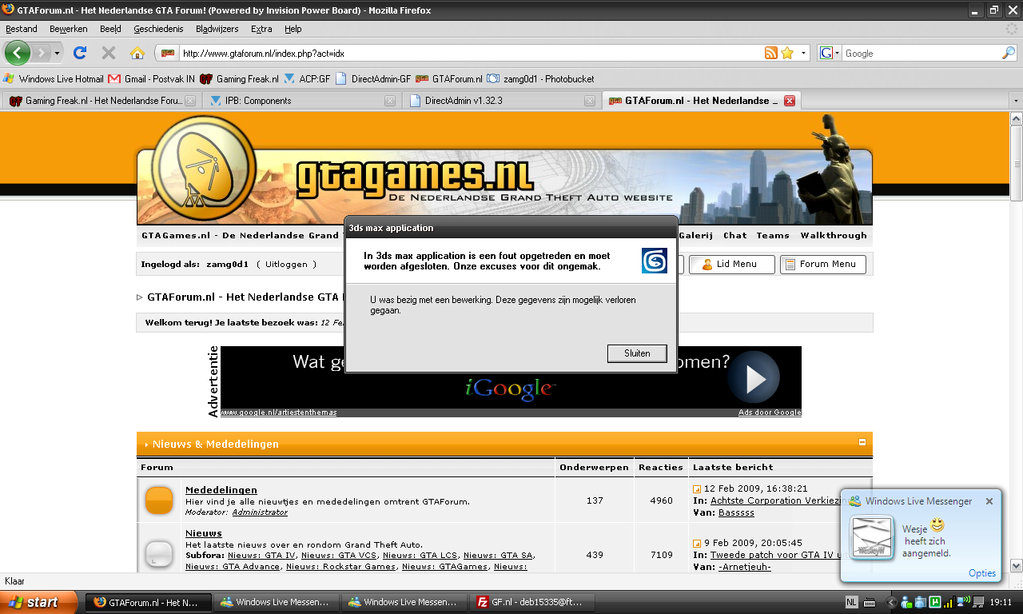Go back with Firefox back arrow

tap(18, 53)
